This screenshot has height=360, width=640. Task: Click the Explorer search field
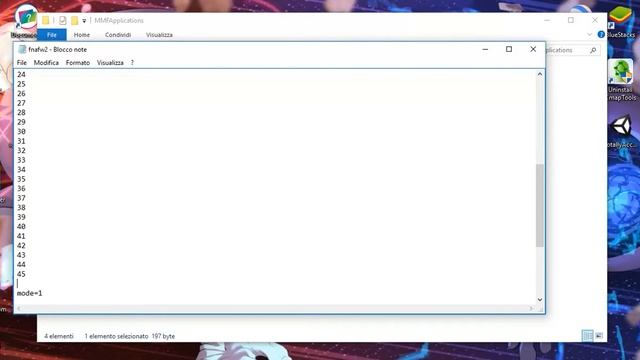(x=572, y=50)
